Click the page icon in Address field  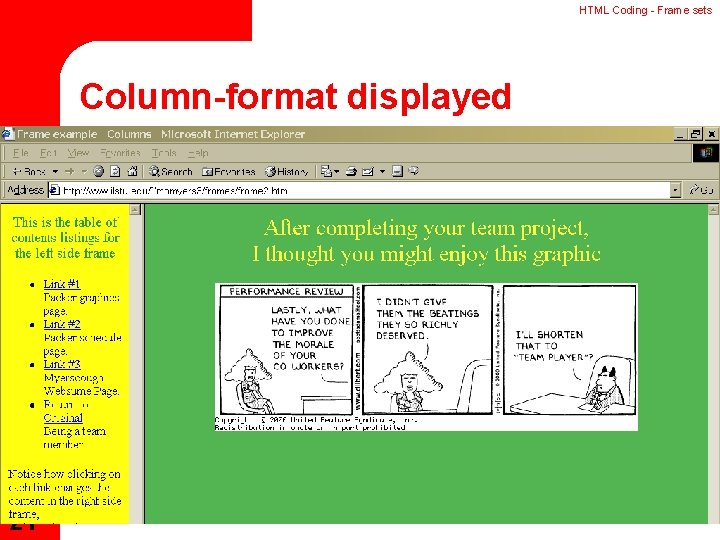[x=55, y=190]
